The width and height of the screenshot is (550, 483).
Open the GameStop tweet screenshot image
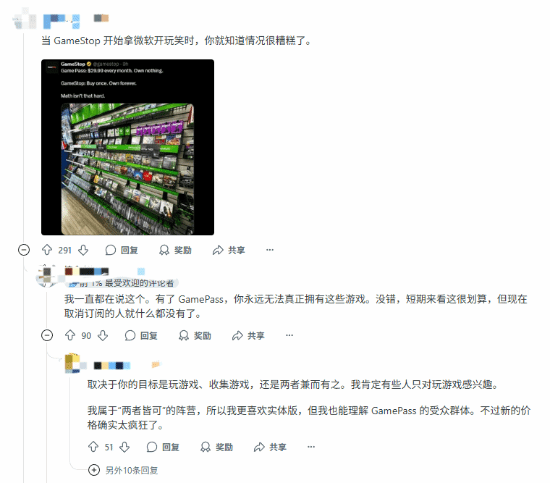[x=127, y=147]
